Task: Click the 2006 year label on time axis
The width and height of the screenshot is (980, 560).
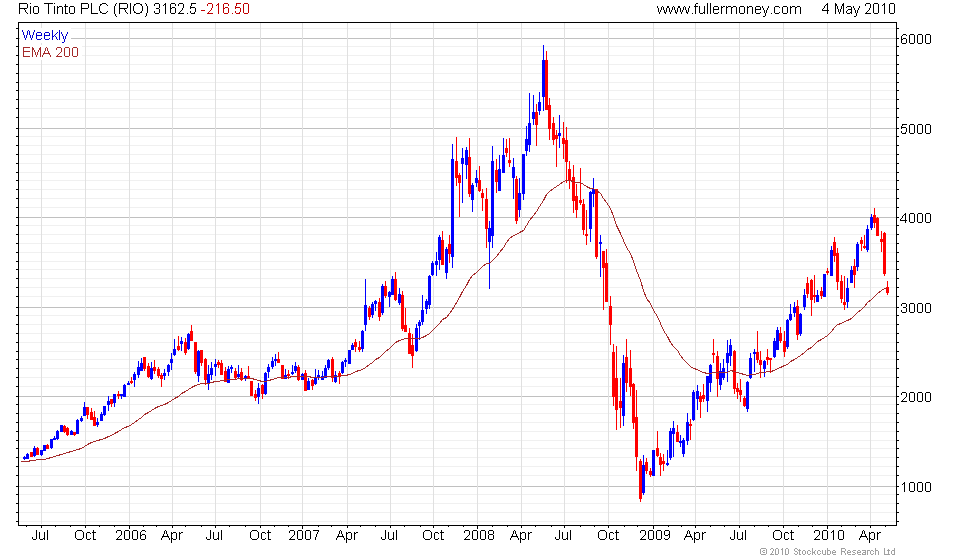Action: point(131,536)
